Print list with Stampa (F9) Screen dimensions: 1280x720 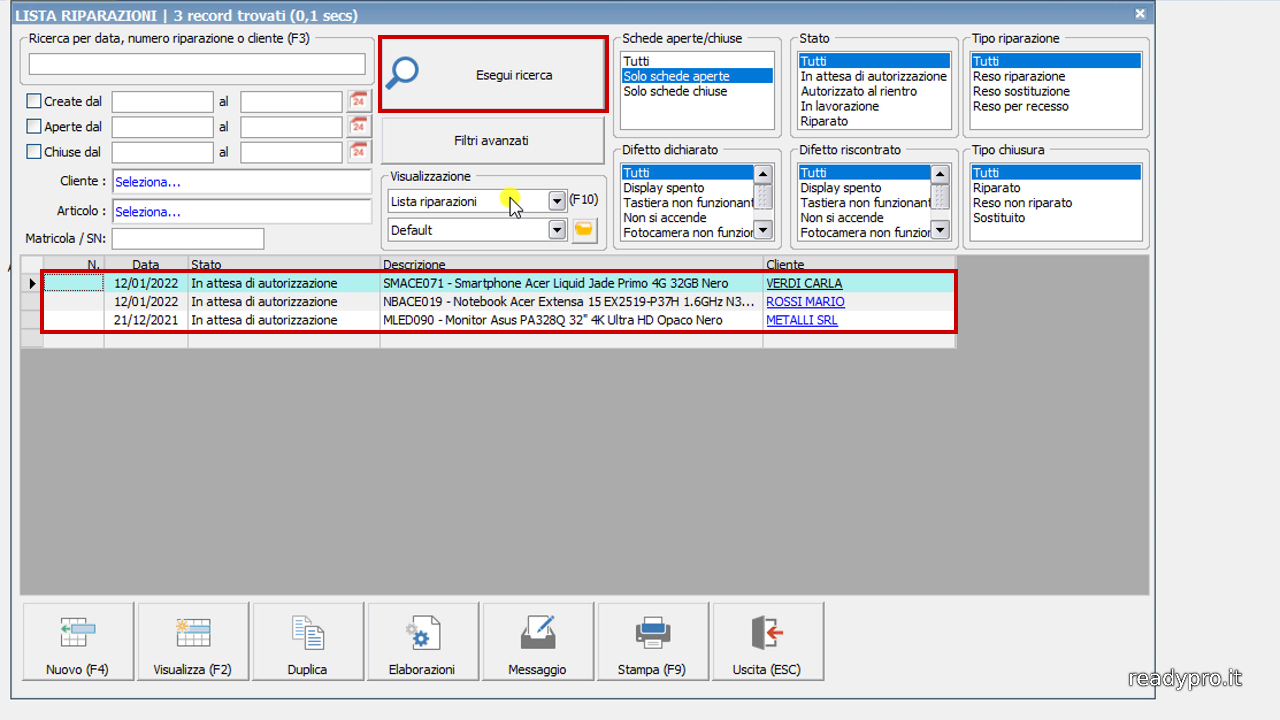tap(652, 641)
